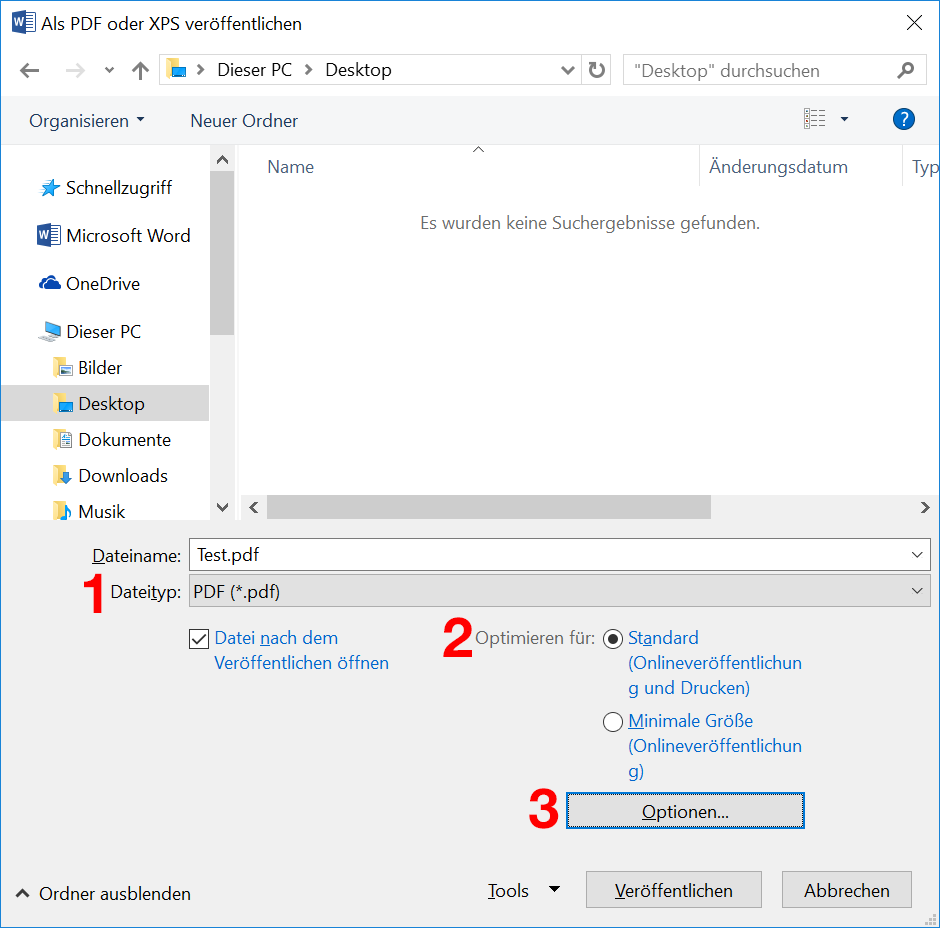Screen dimensions: 940x928
Task: Click the horizontal scrollbar in file list
Action: (488, 508)
